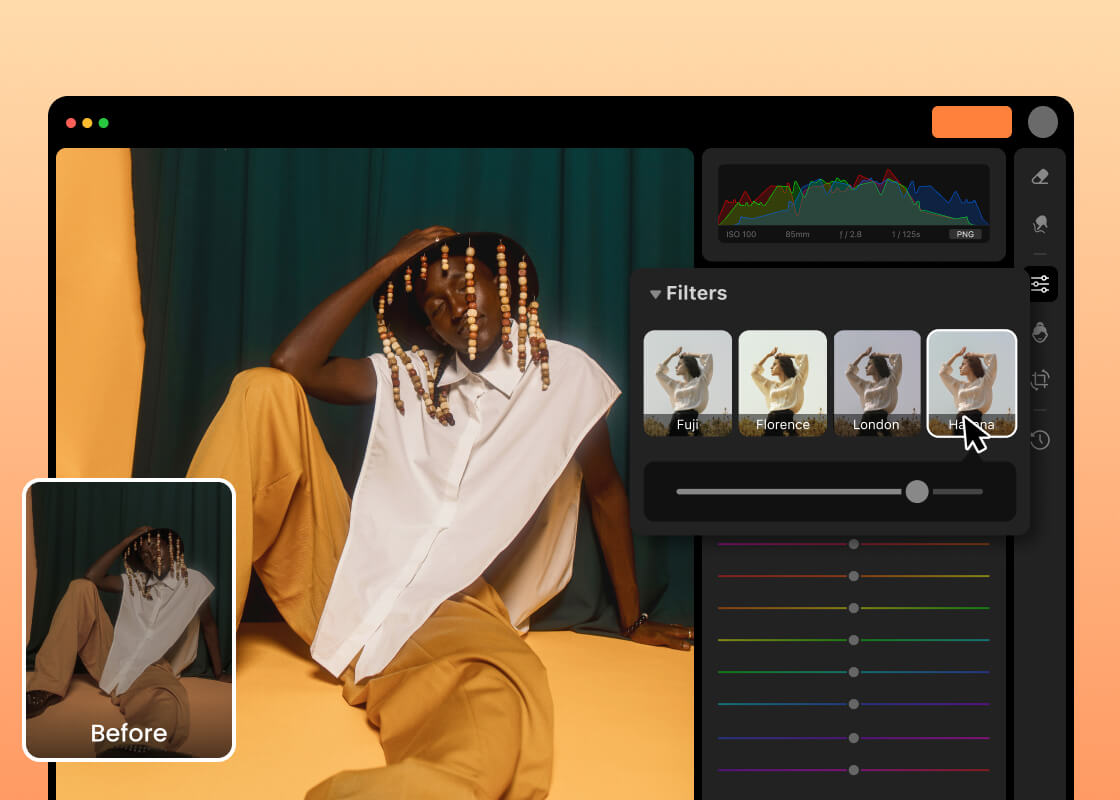Click the RGB histogram graph
This screenshot has height=800, width=1120.
854,196
